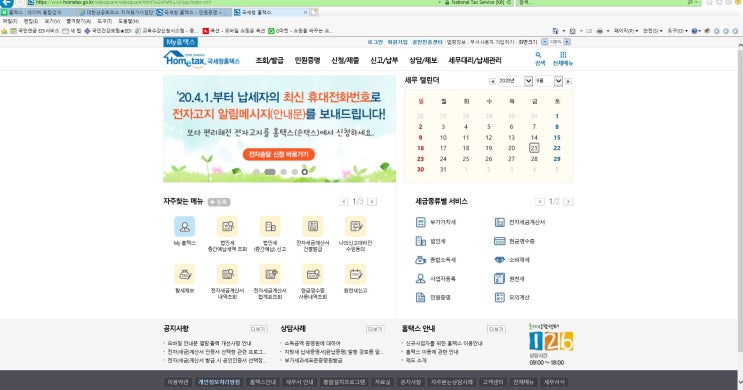Image resolution: width=743 pixels, height=390 pixels.
Task: Open 나의신고데이터 수임동의 icon
Action: click(355, 227)
